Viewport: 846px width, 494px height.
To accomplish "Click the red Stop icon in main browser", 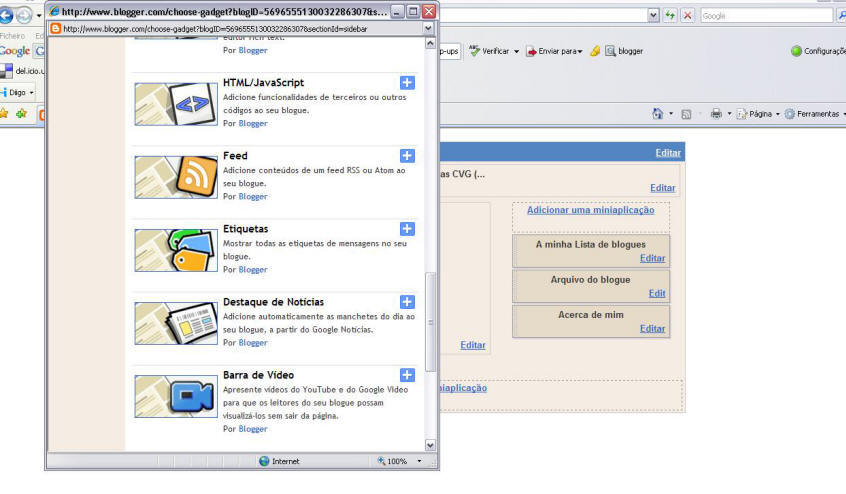I will tap(687, 16).
